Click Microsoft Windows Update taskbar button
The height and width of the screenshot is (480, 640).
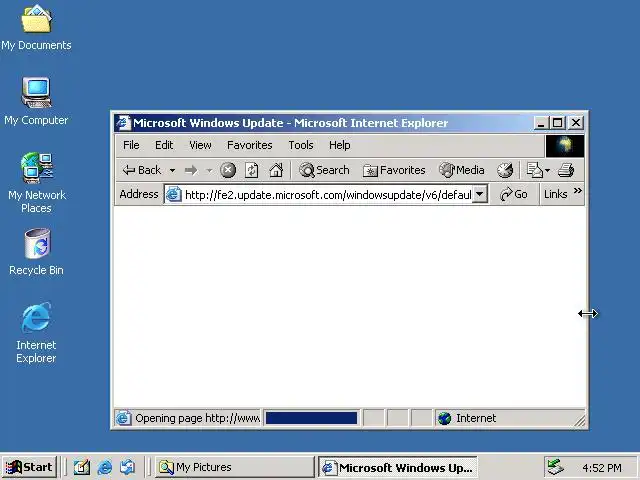pyautogui.click(x=398, y=467)
